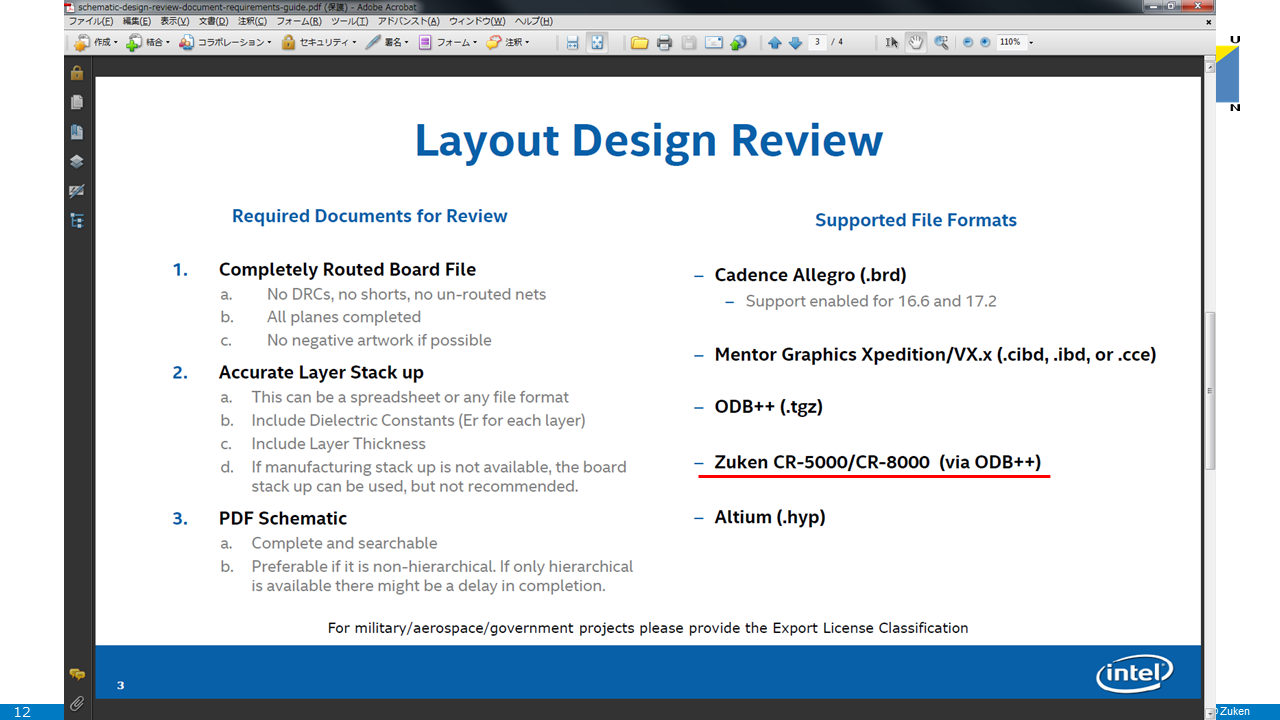Click 'PDF Schematic' heading

pos(283,518)
